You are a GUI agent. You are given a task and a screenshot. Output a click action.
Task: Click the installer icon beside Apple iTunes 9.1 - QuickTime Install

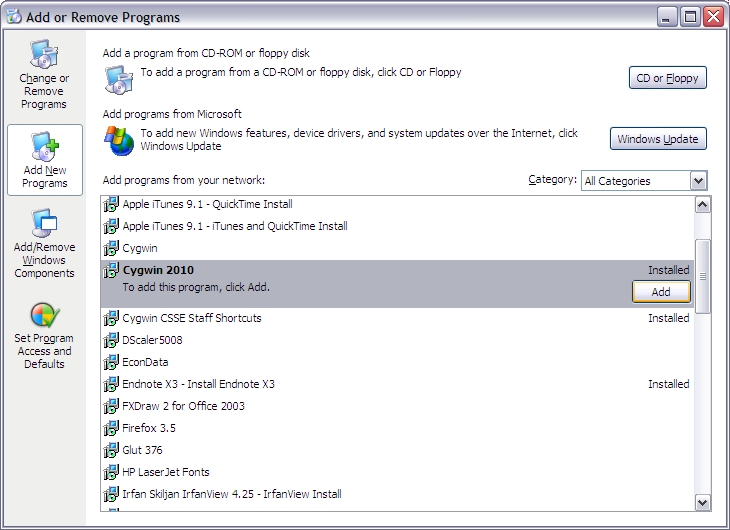[x=111, y=204]
